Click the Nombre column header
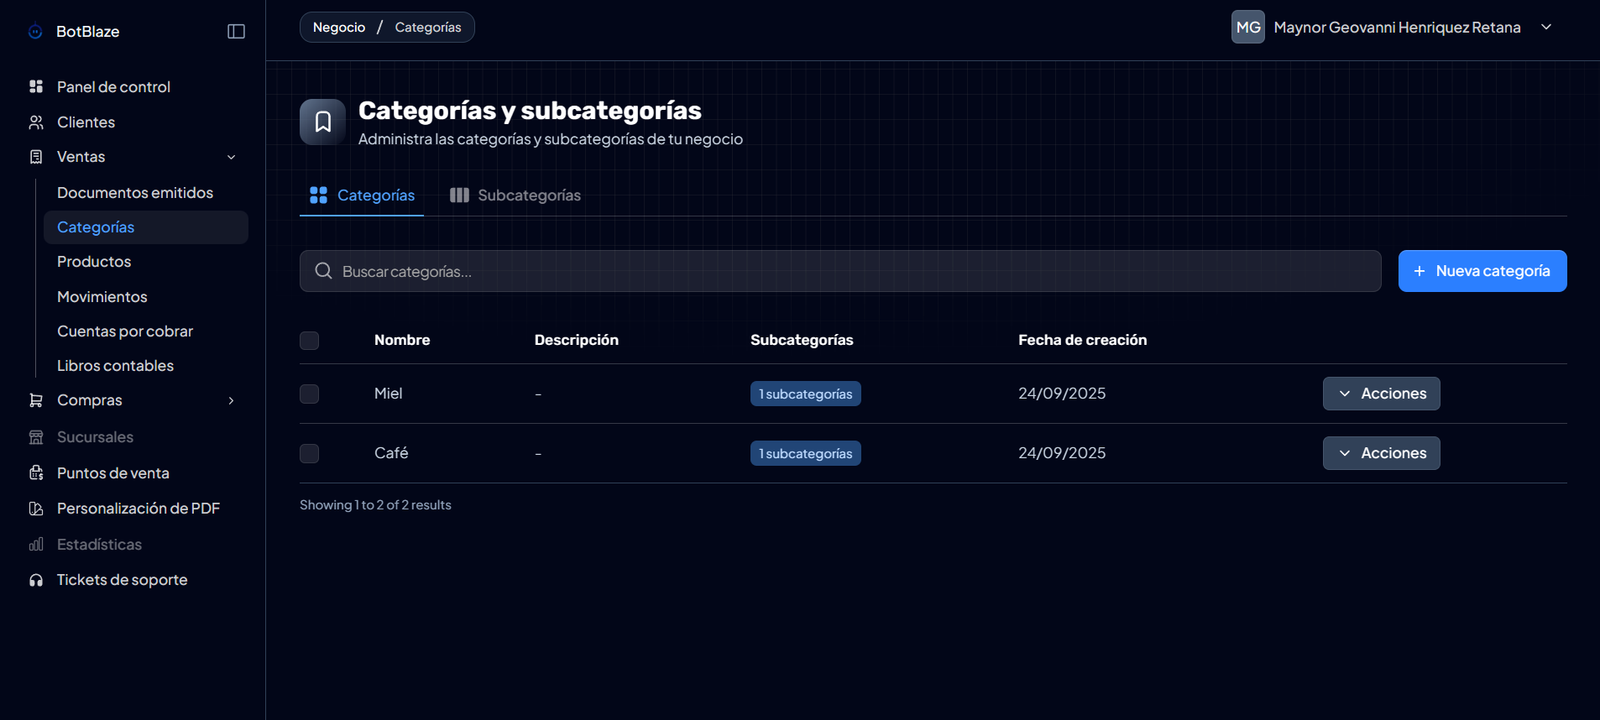 tap(402, 340)
